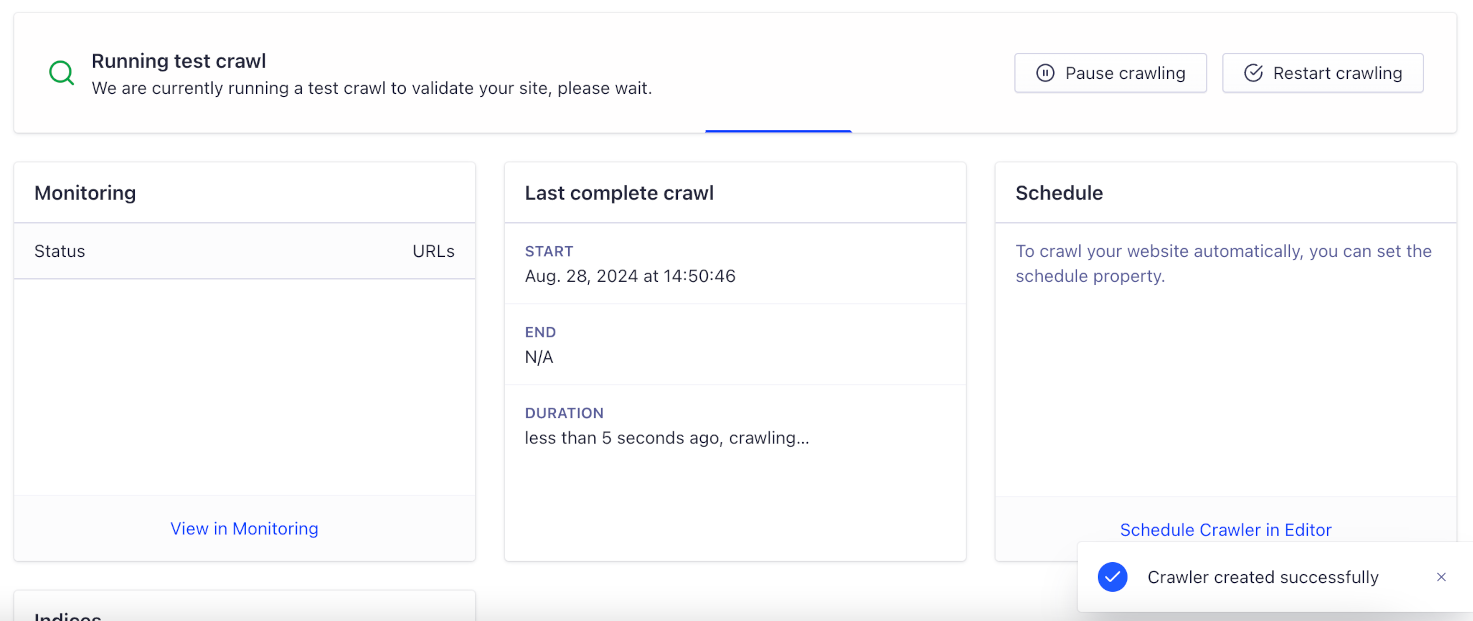Click the pause icon in Pause crawling
The width and height of the screenshot is (1473, 621).
point(1045,73)
